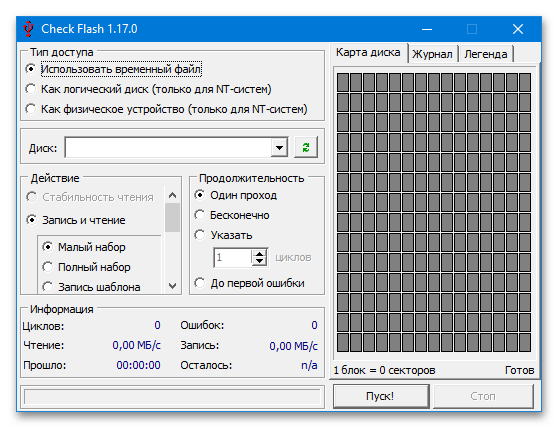Increase cycles count with up arrow
The width and height of the screenshot is (558, 428).
point(259,254)
